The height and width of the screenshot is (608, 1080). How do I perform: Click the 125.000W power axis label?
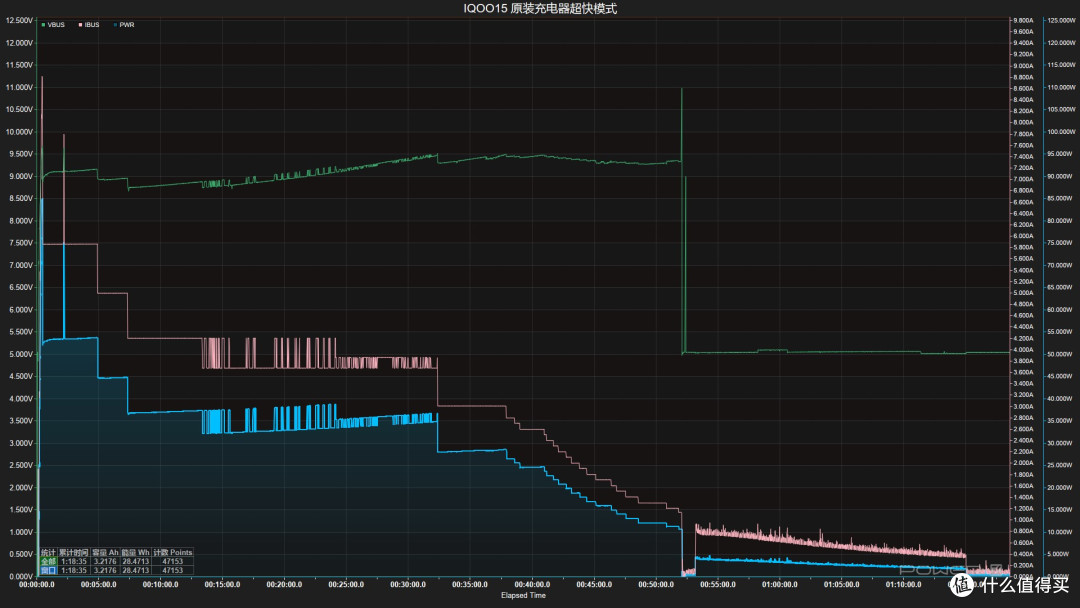[1061, 21]
